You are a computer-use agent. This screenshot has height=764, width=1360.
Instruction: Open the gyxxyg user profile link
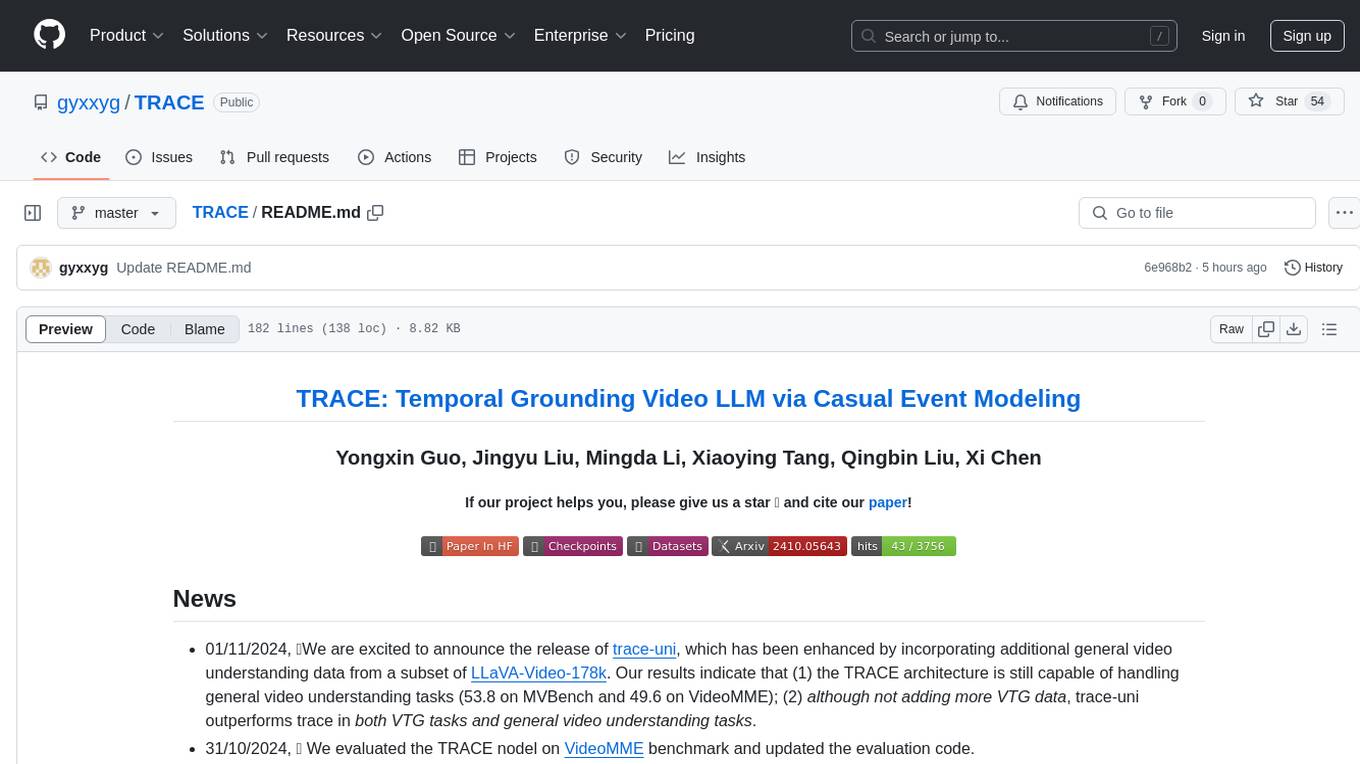click(x=89, y=102)
